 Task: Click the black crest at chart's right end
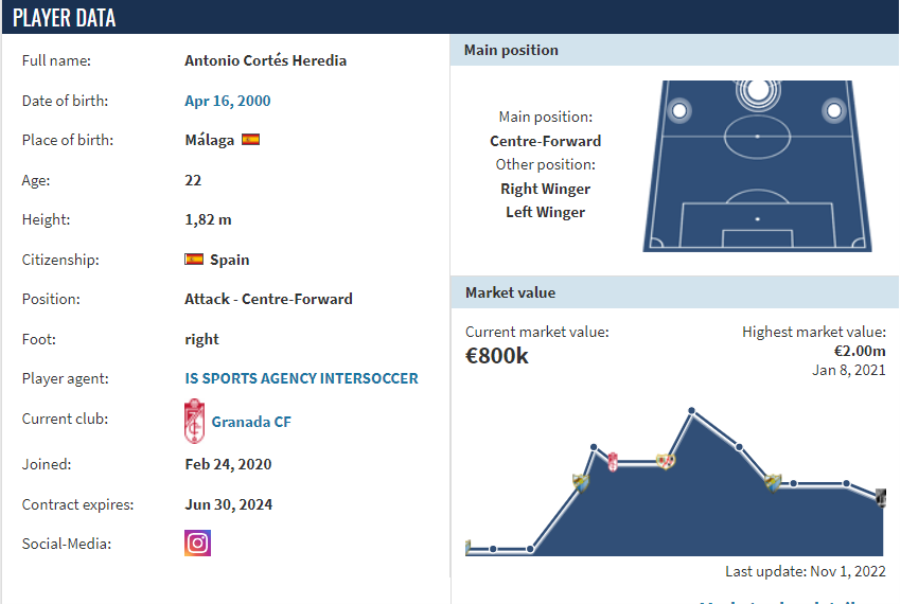[x=881, y=497]
